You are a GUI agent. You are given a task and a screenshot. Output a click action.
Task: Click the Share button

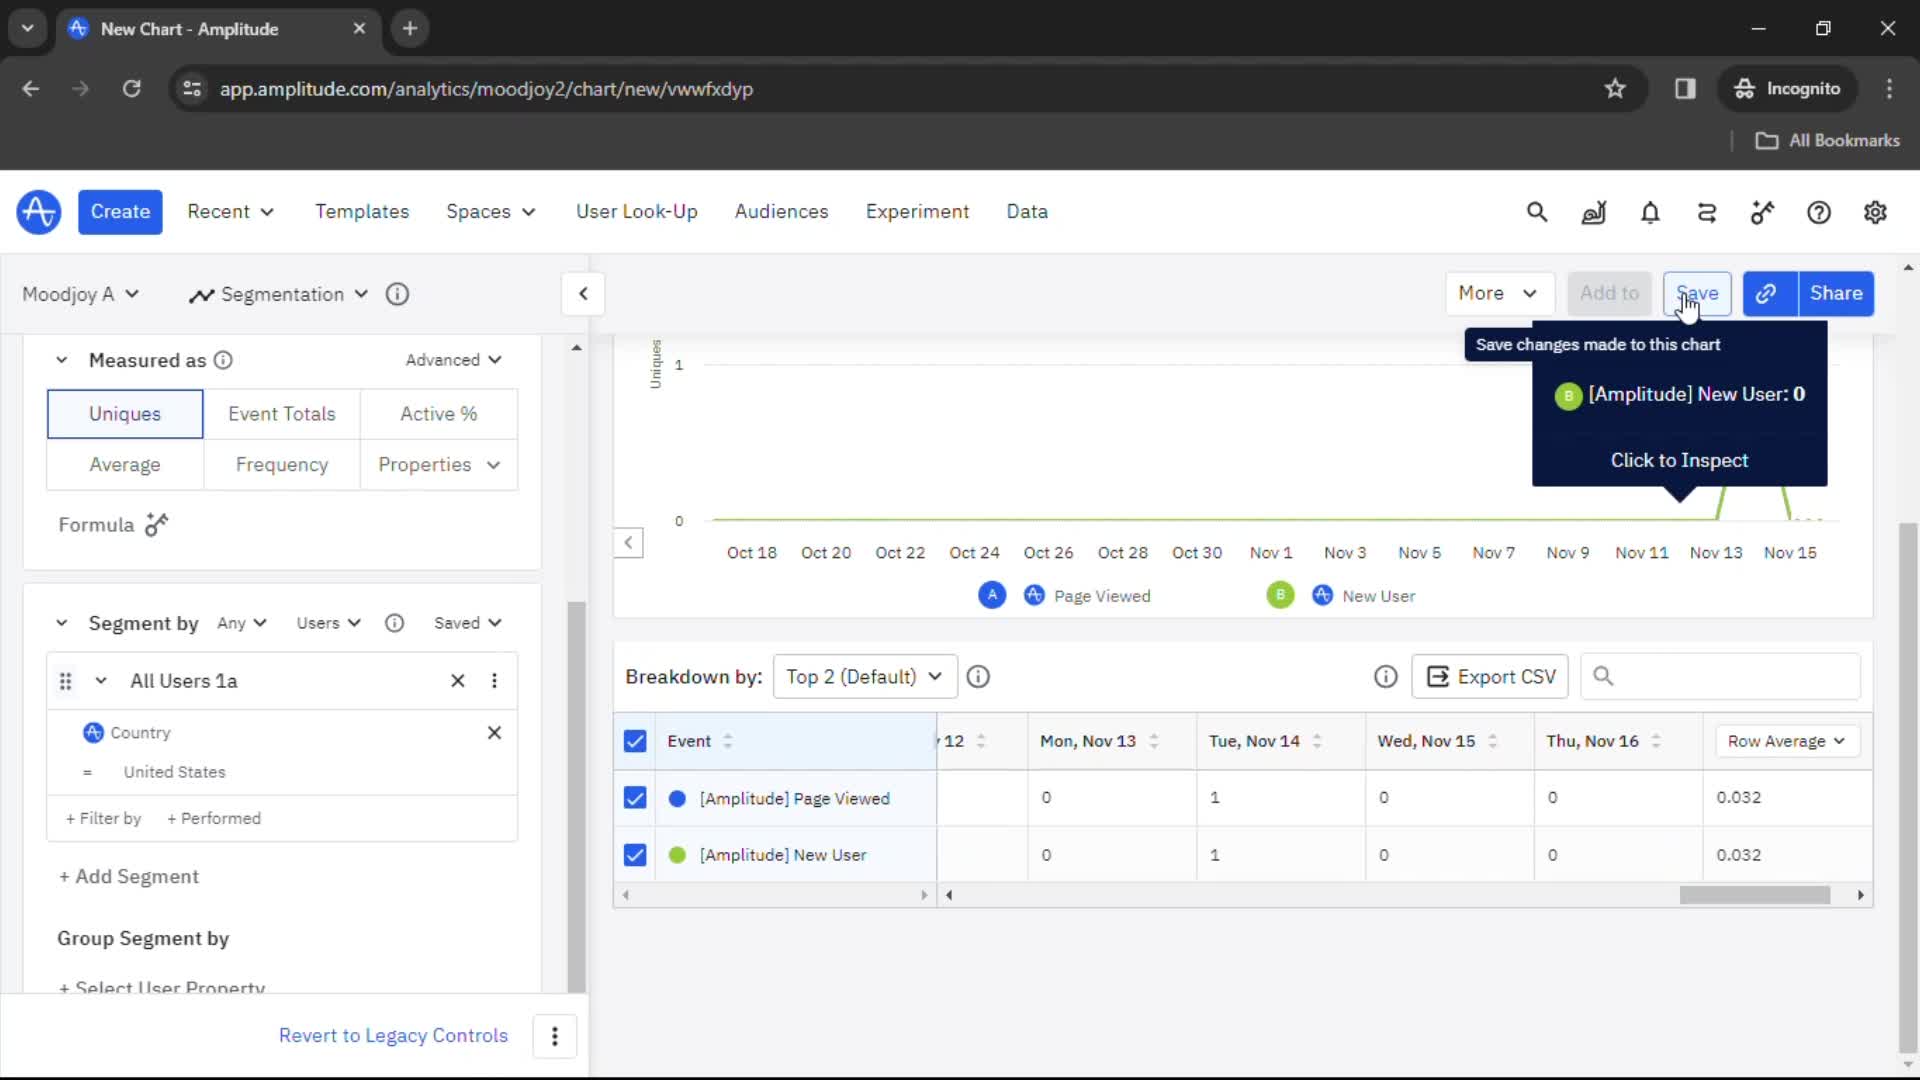(x=1836, y=293)
